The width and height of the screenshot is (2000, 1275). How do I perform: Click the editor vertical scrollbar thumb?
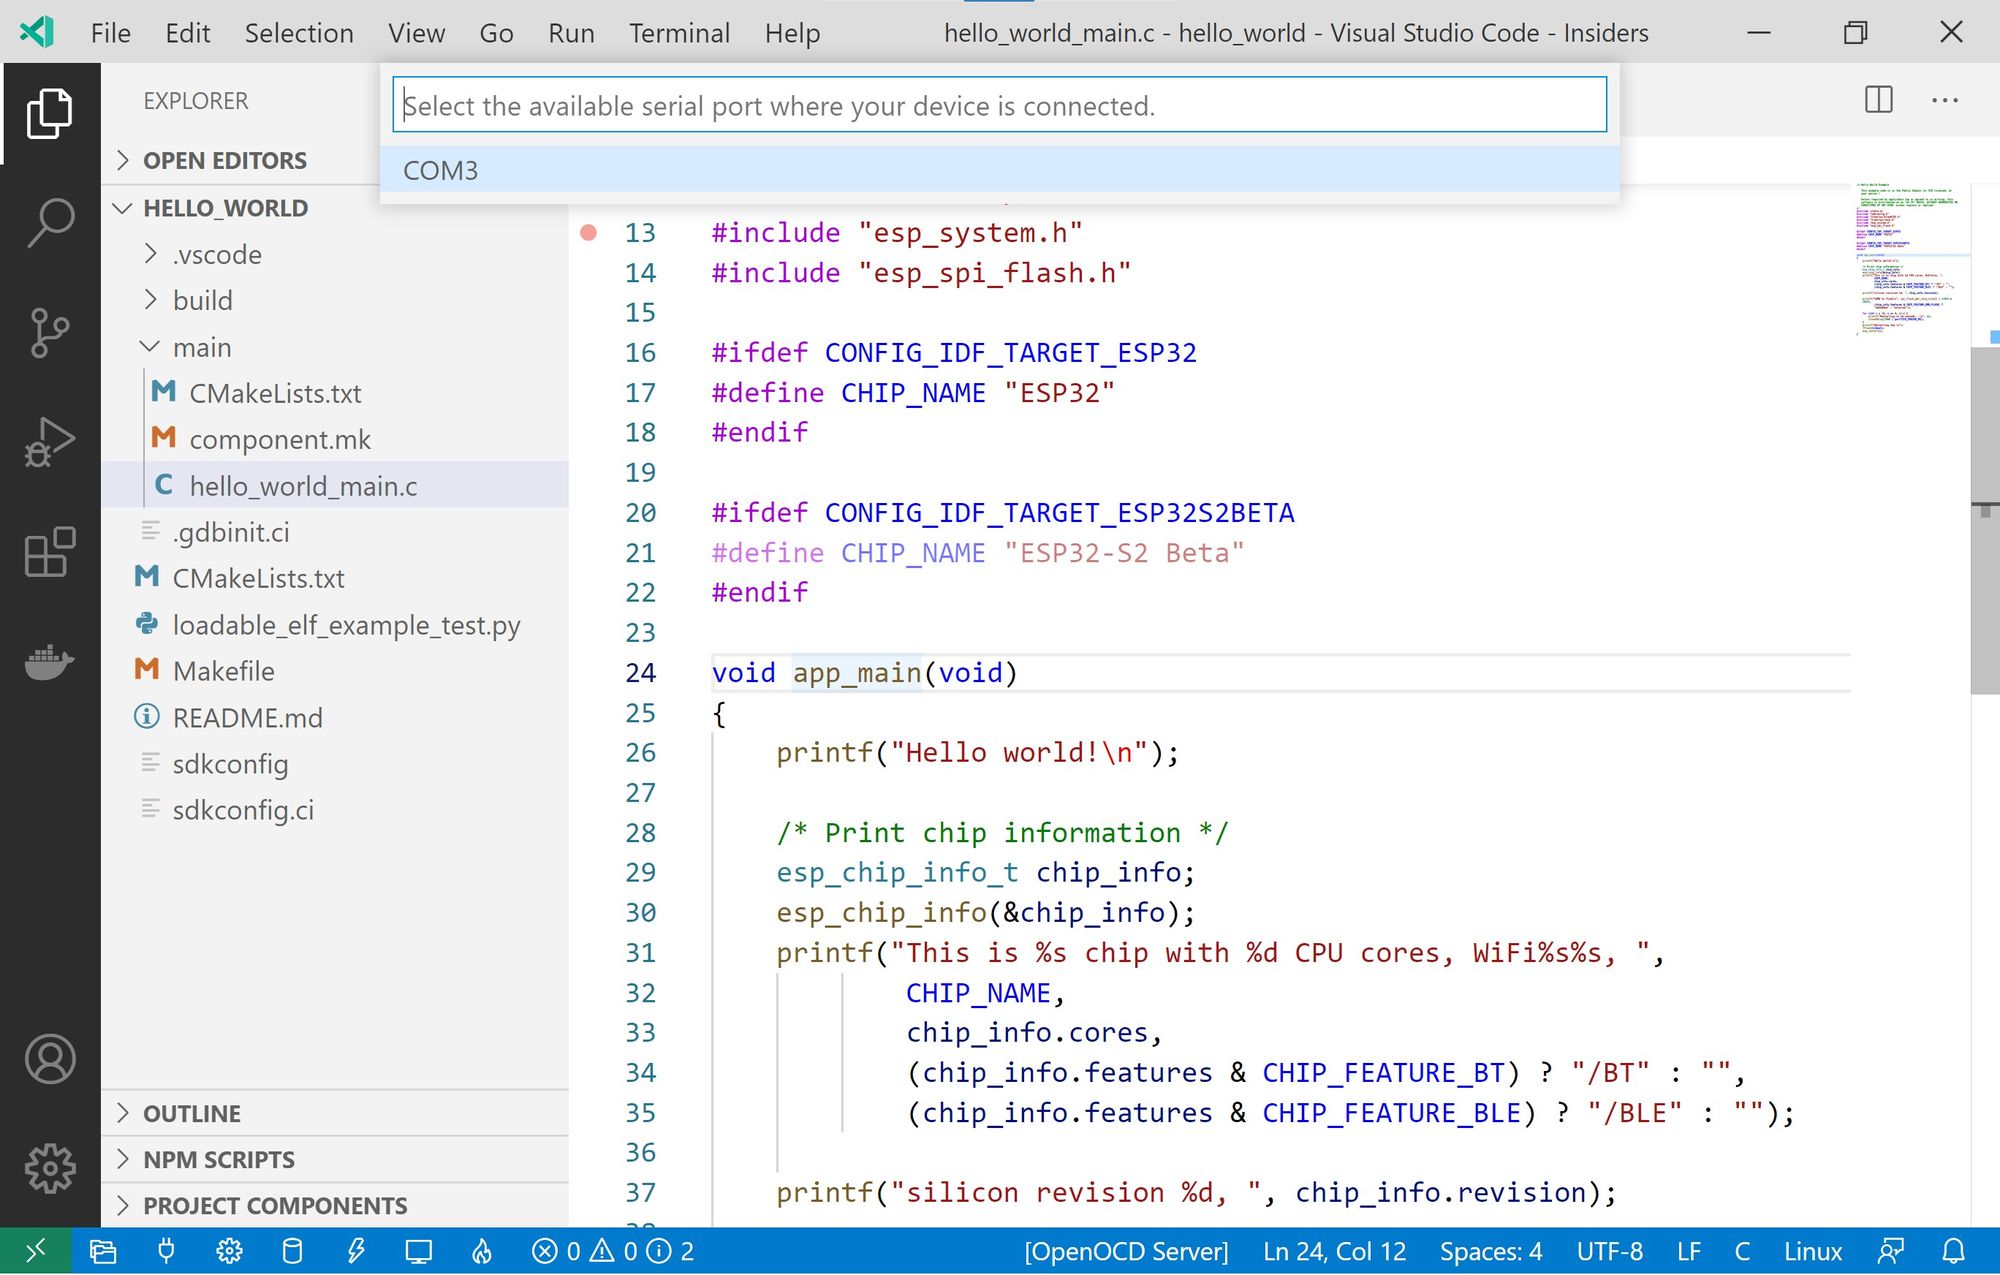point(1984,520)
